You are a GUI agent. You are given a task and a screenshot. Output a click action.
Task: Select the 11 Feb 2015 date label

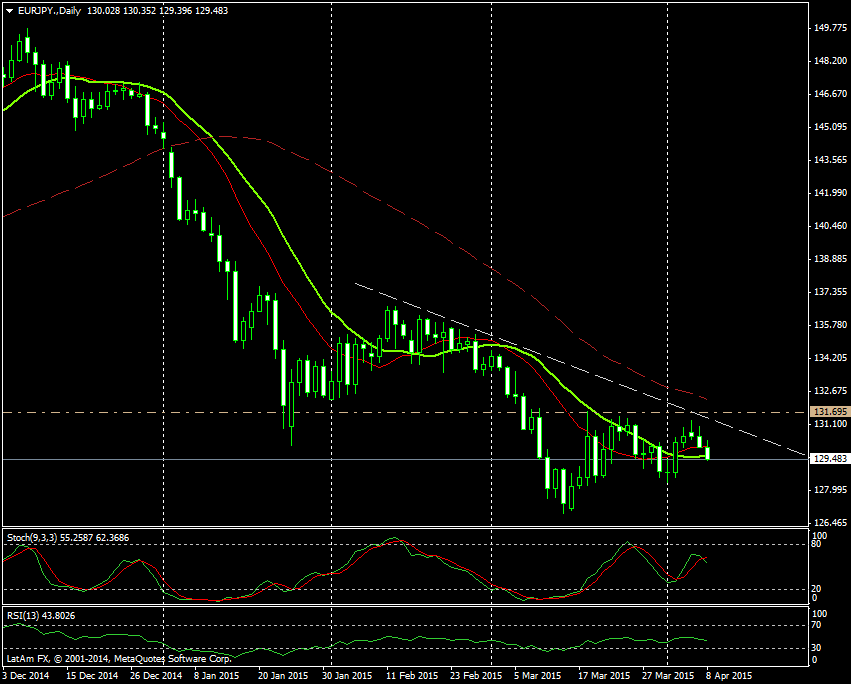point(411,675)
